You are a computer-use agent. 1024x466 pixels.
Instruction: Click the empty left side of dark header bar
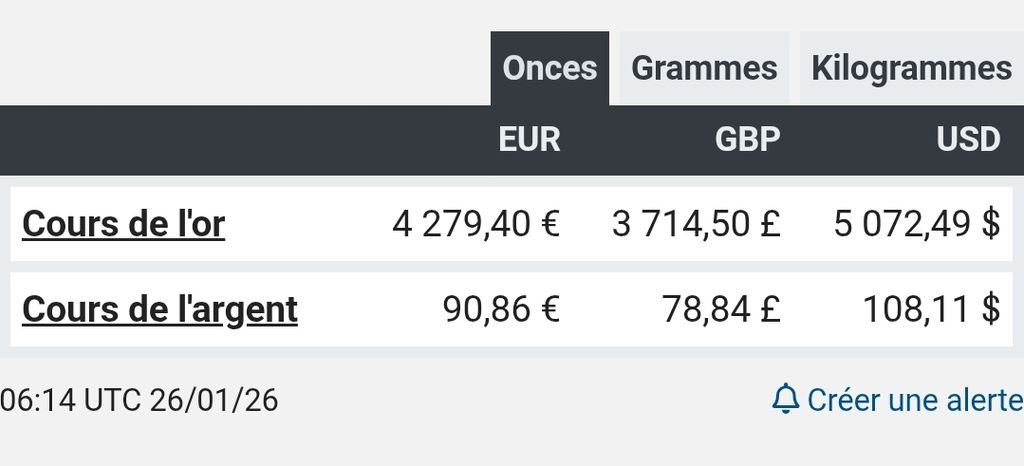click(200, 140)
